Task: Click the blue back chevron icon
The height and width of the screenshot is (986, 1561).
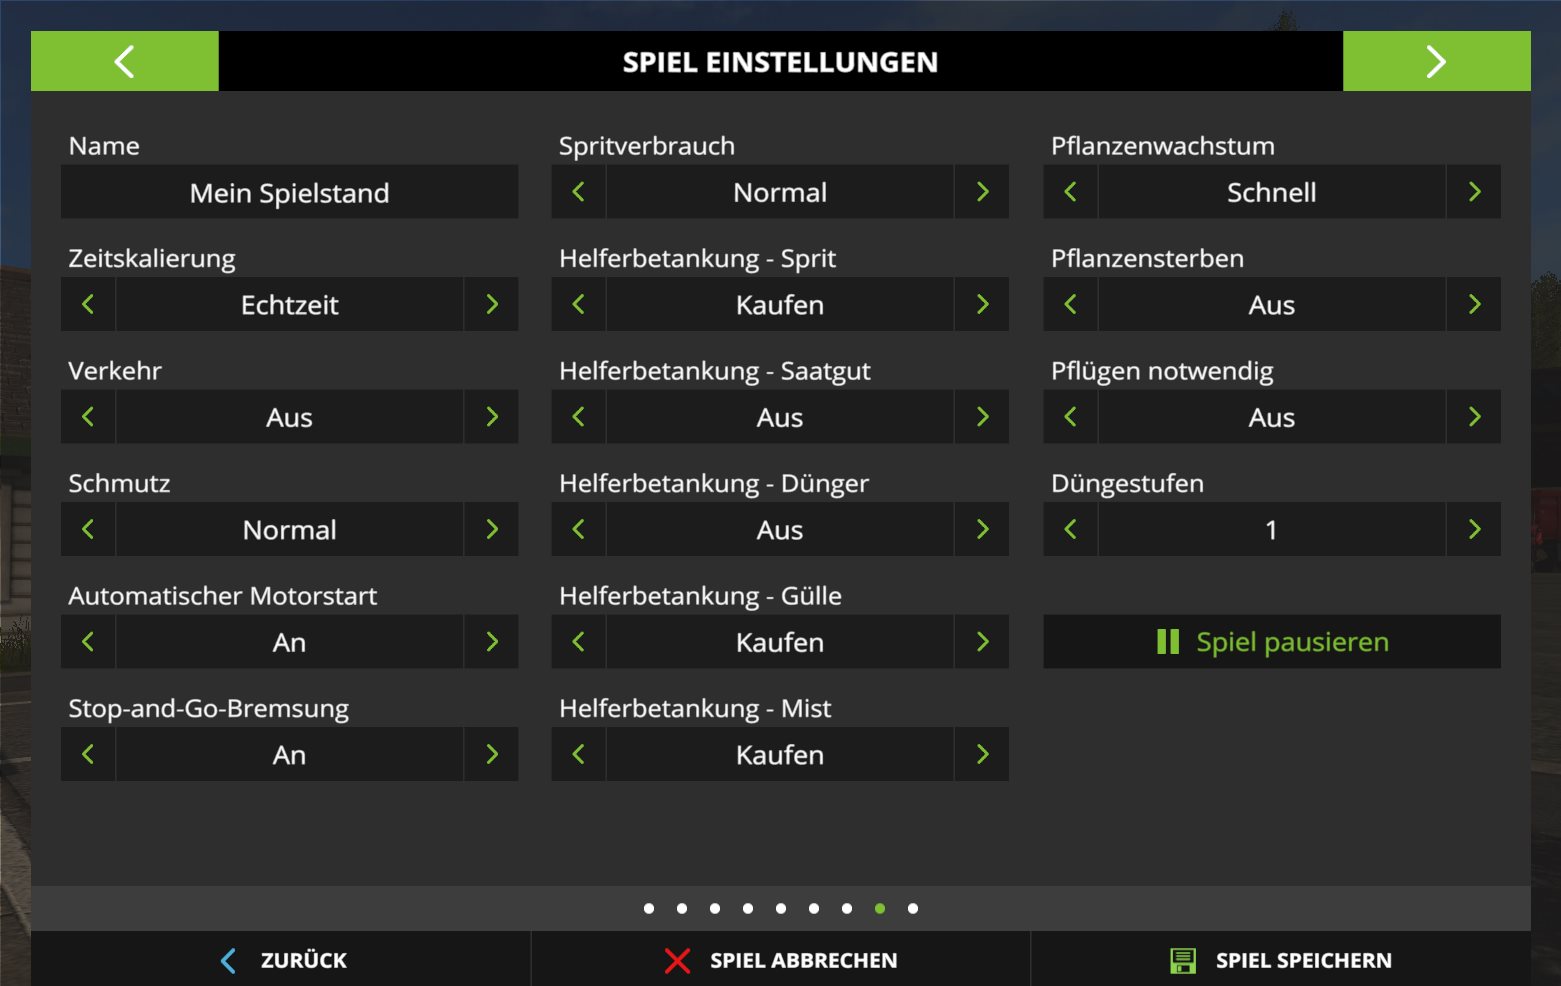Action: 228,961
